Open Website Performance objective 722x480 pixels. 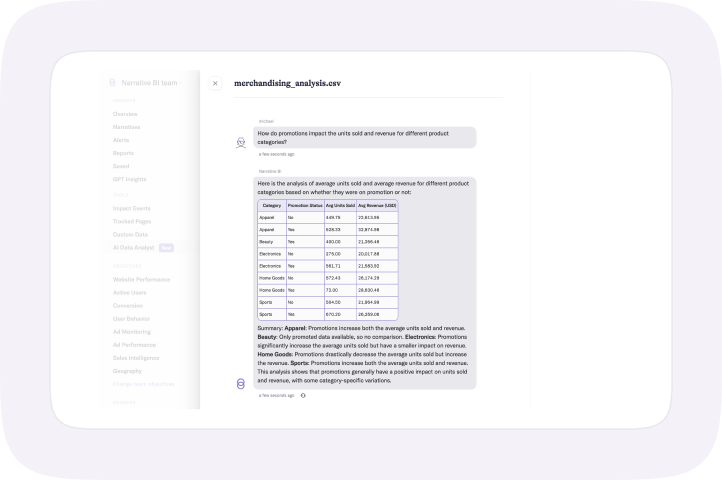coord(141,280)
